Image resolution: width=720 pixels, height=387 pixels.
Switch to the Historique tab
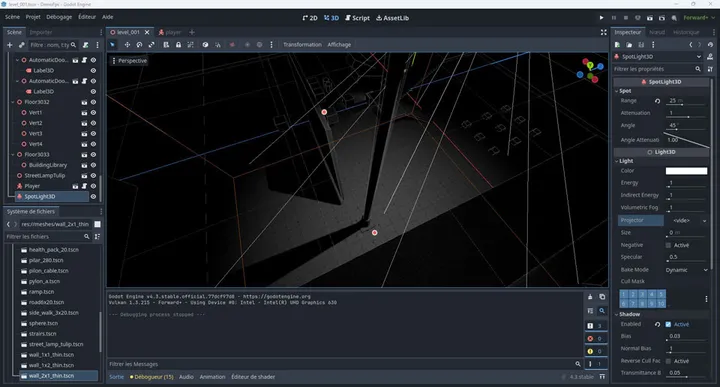click(686, 32)
